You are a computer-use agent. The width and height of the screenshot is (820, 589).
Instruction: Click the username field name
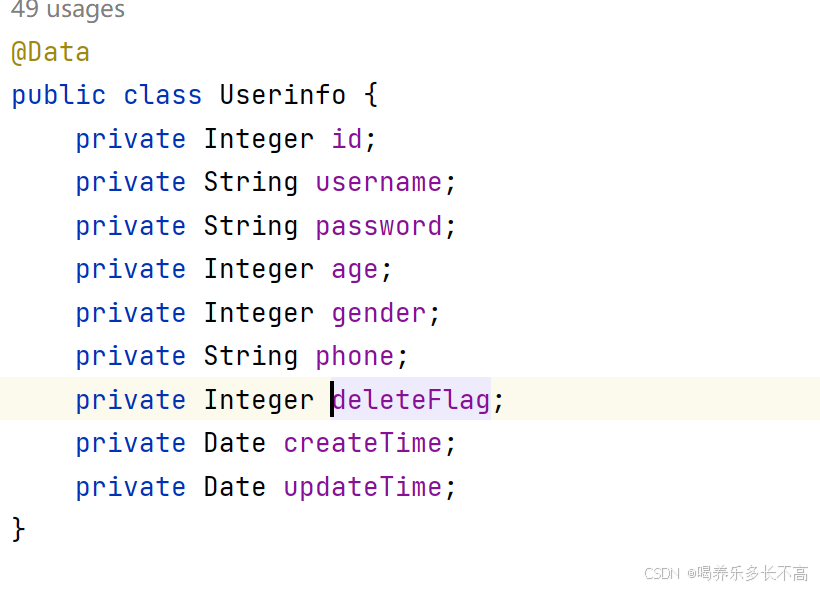click(379, 183)
